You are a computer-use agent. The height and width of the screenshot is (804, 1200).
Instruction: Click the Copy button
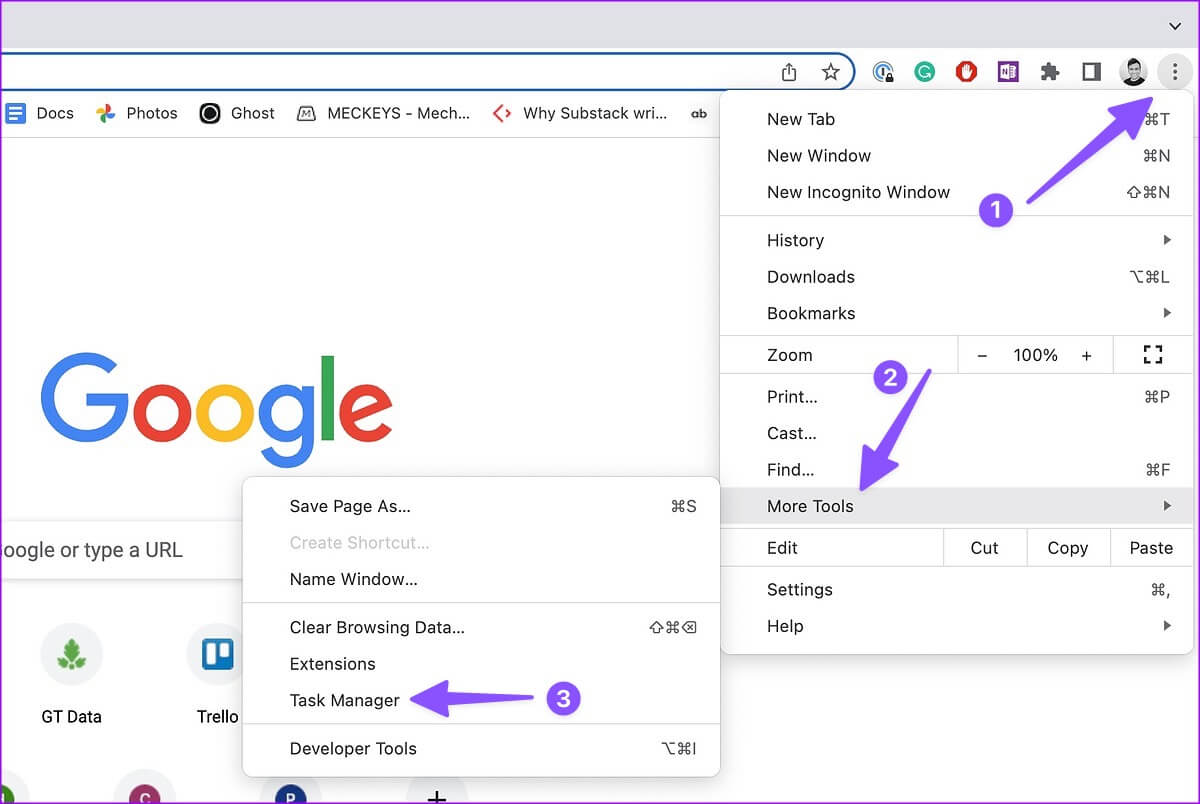[x=1068, y=548]
